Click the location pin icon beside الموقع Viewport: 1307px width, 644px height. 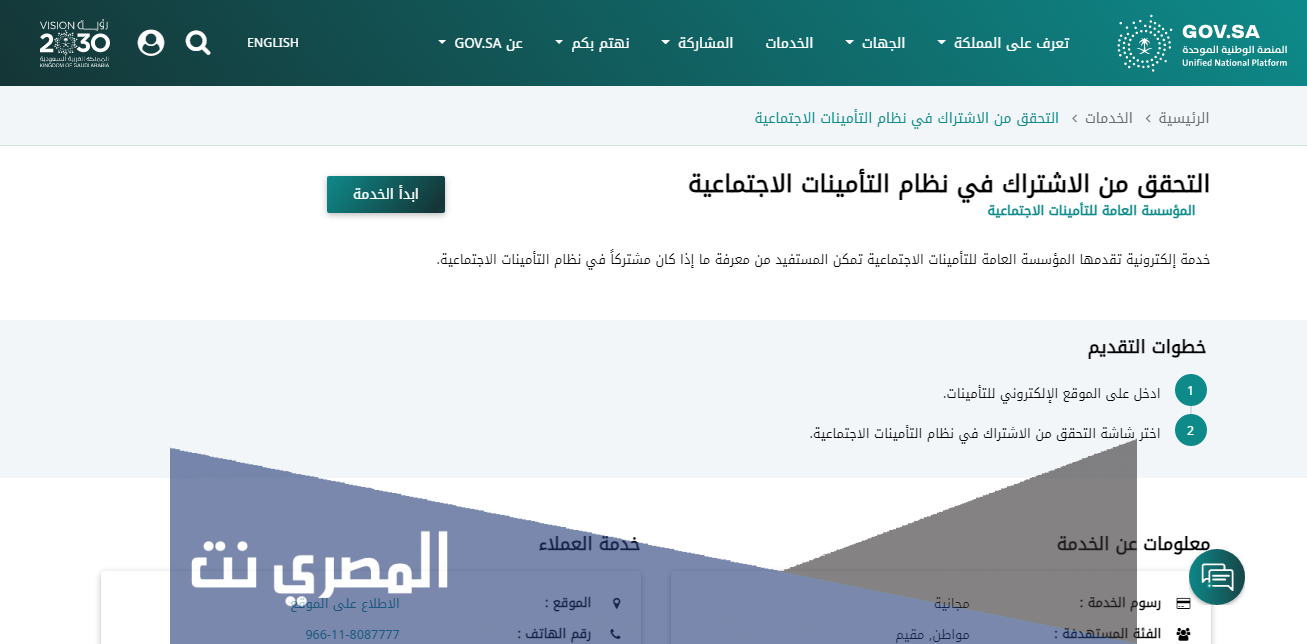616,603
